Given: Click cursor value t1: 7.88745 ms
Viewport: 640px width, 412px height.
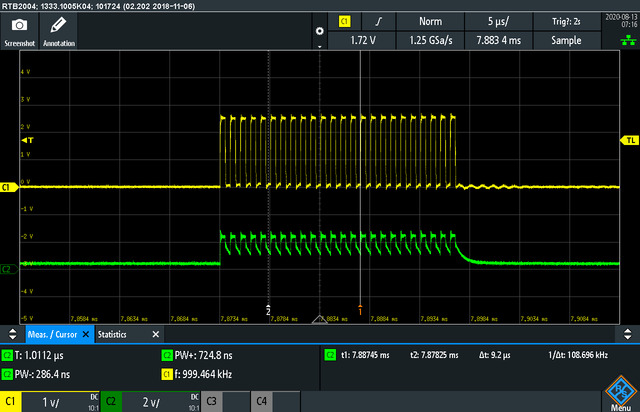Looking at the screenshot, I should click(x=365, y=355).
